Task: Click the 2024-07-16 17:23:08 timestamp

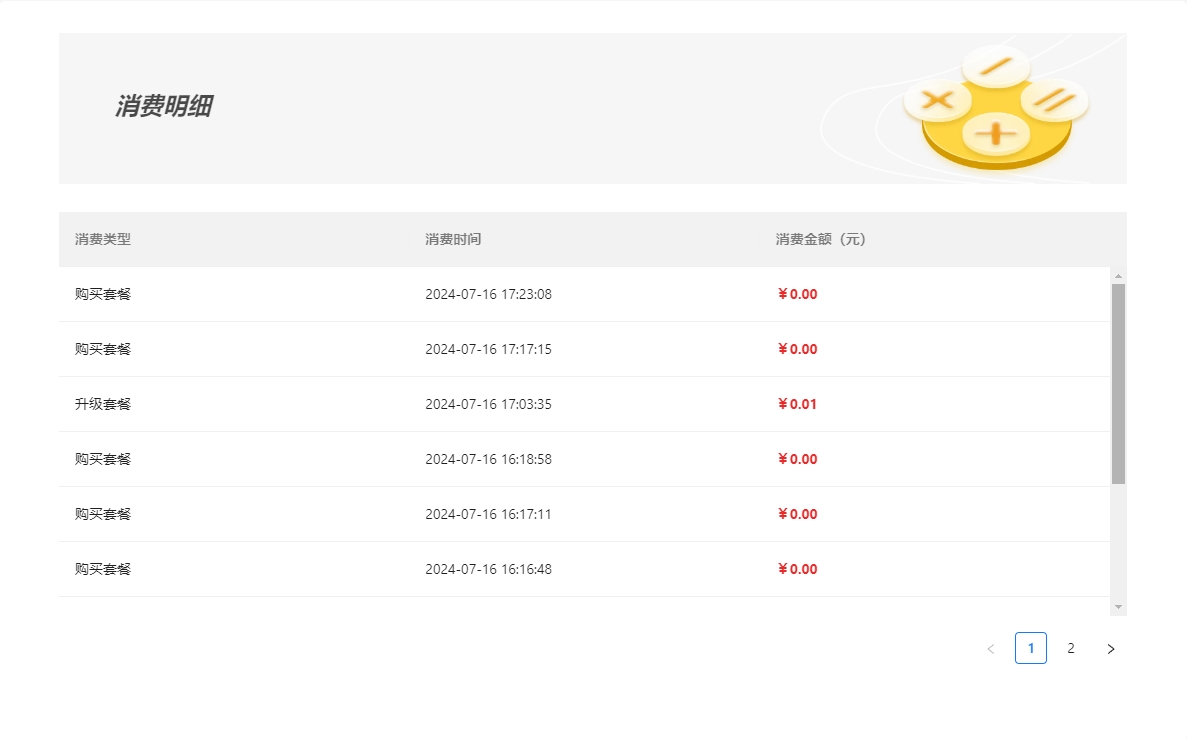Action: point(488,294)
